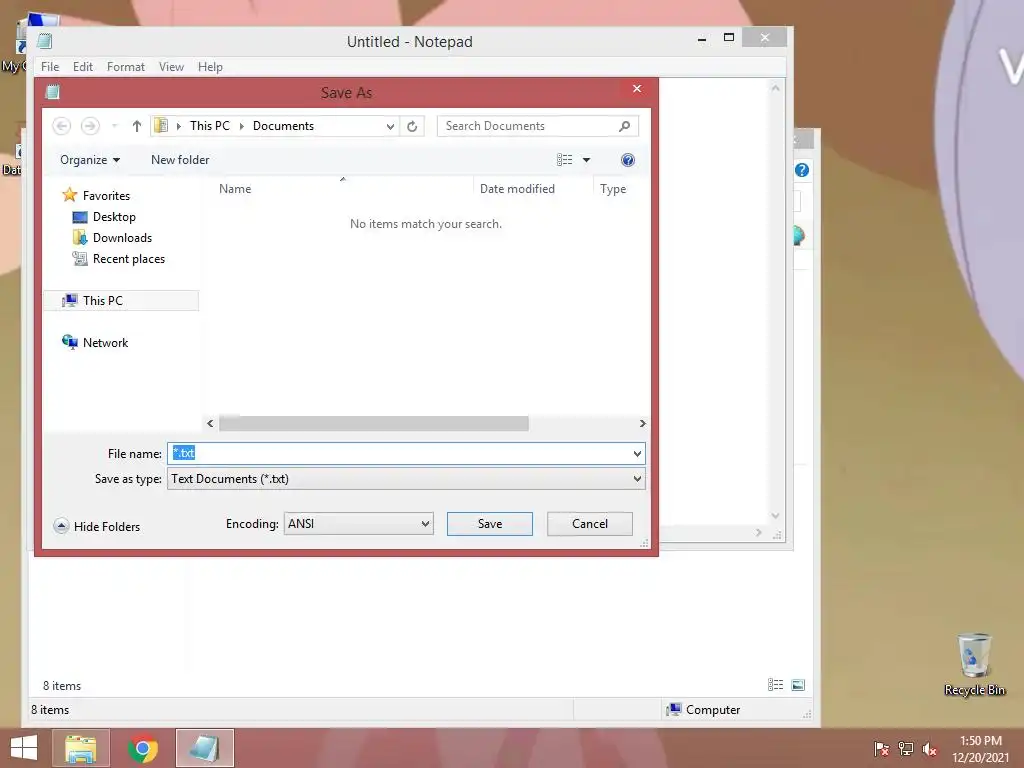The width and height of the screenshot is (1024, 768).
Task: Open recent locations dropdown arrow beside Forward
Action: 114,125
